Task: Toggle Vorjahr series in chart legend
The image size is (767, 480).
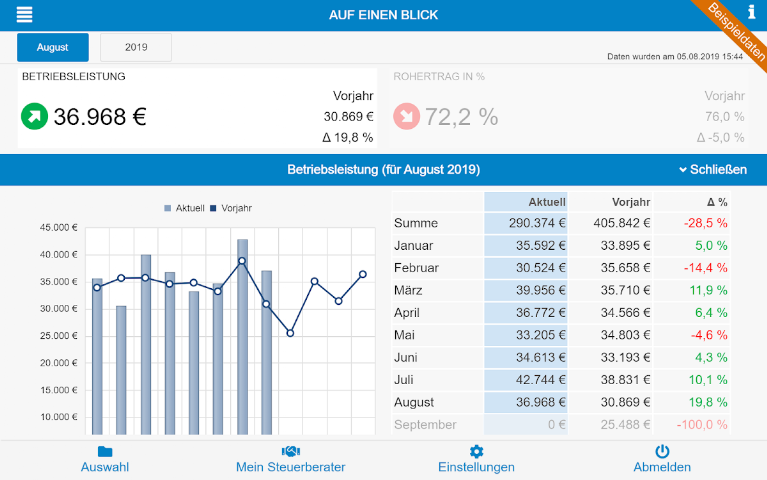Action: (231, 208)
